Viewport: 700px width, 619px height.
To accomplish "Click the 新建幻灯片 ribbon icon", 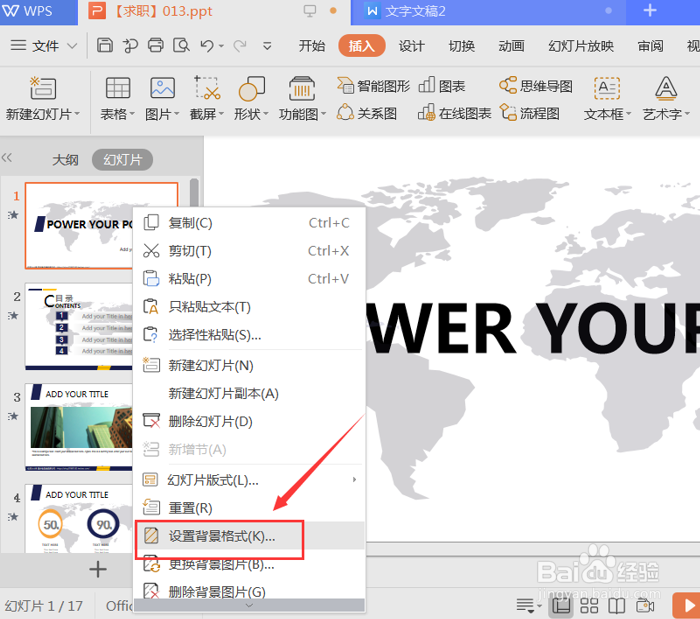I will 43,87.
